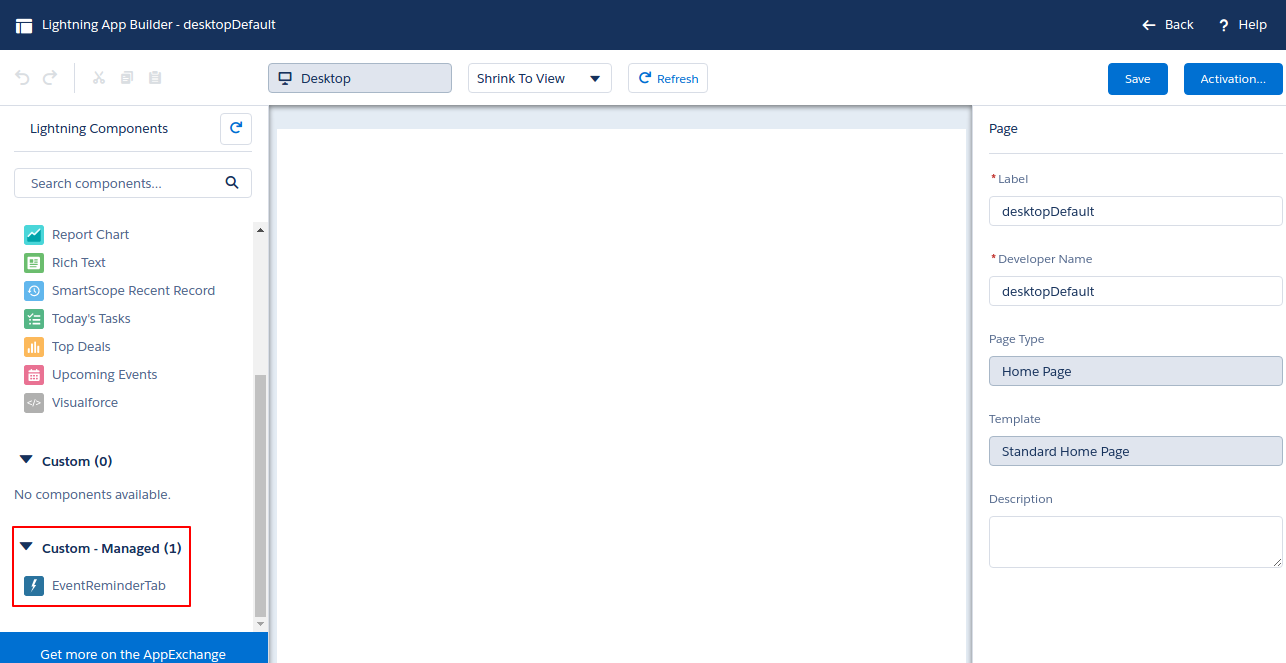Screen dimensions: 1286x663
Task: Select the Desktop form factor
Action: click(x=359, y=79)
